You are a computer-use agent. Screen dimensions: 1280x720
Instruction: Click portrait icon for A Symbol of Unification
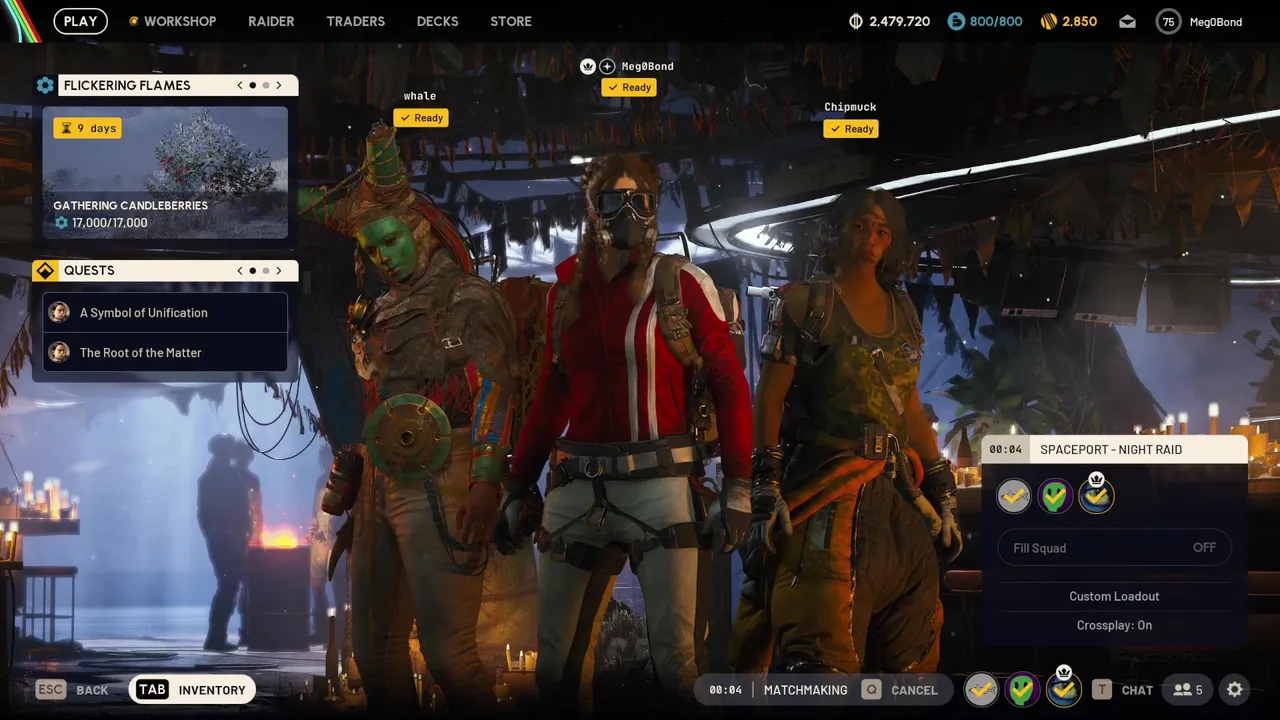tap(59, 313)
